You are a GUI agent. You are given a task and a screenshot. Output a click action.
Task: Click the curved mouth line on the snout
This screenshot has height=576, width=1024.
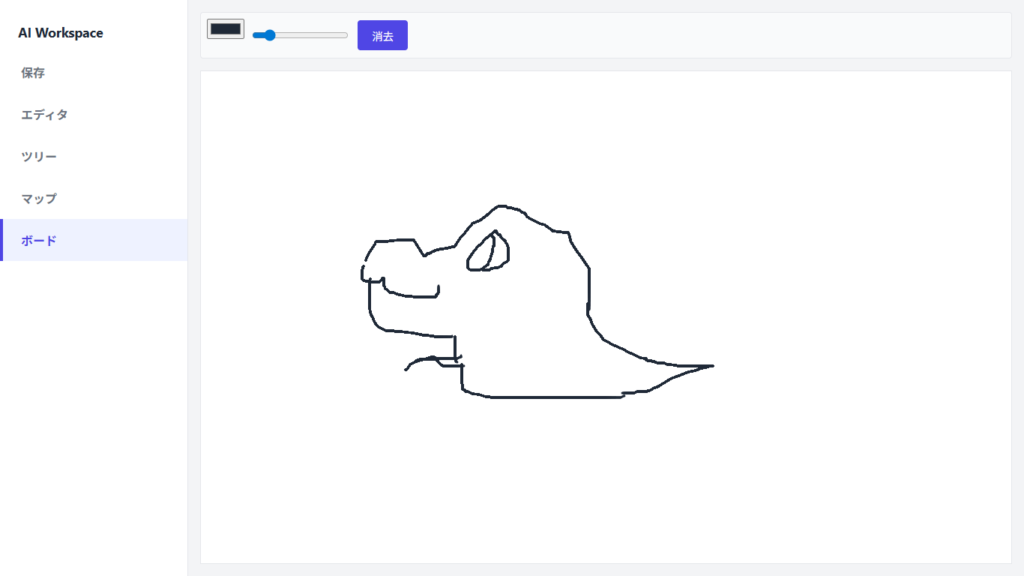coord(410,296)
